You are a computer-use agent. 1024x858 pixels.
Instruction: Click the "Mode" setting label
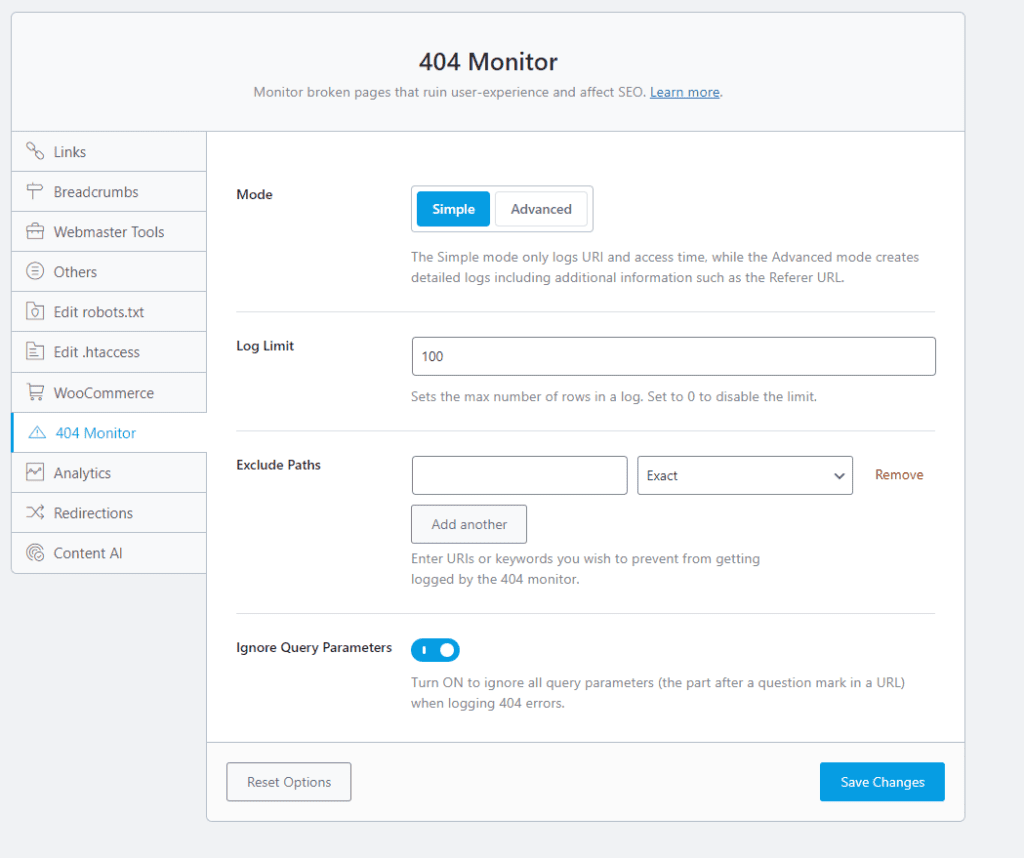pyautogui.click(x=255, y=195)
